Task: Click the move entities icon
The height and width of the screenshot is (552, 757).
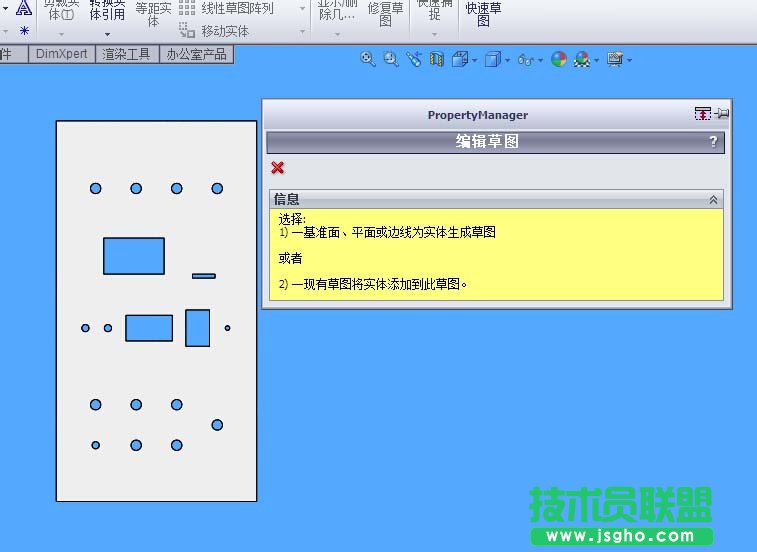Action: click(187, 30)
